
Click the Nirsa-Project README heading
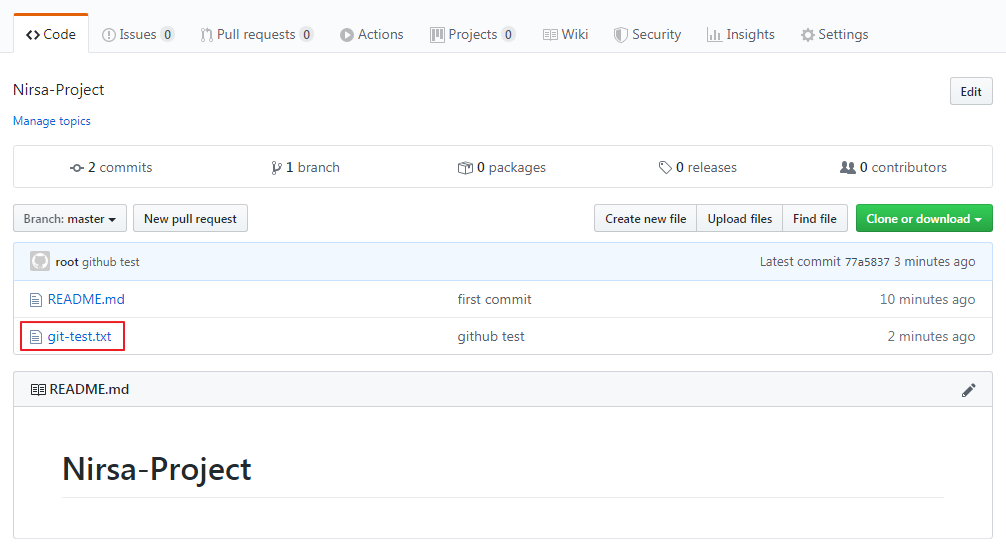tap(157, 469)
